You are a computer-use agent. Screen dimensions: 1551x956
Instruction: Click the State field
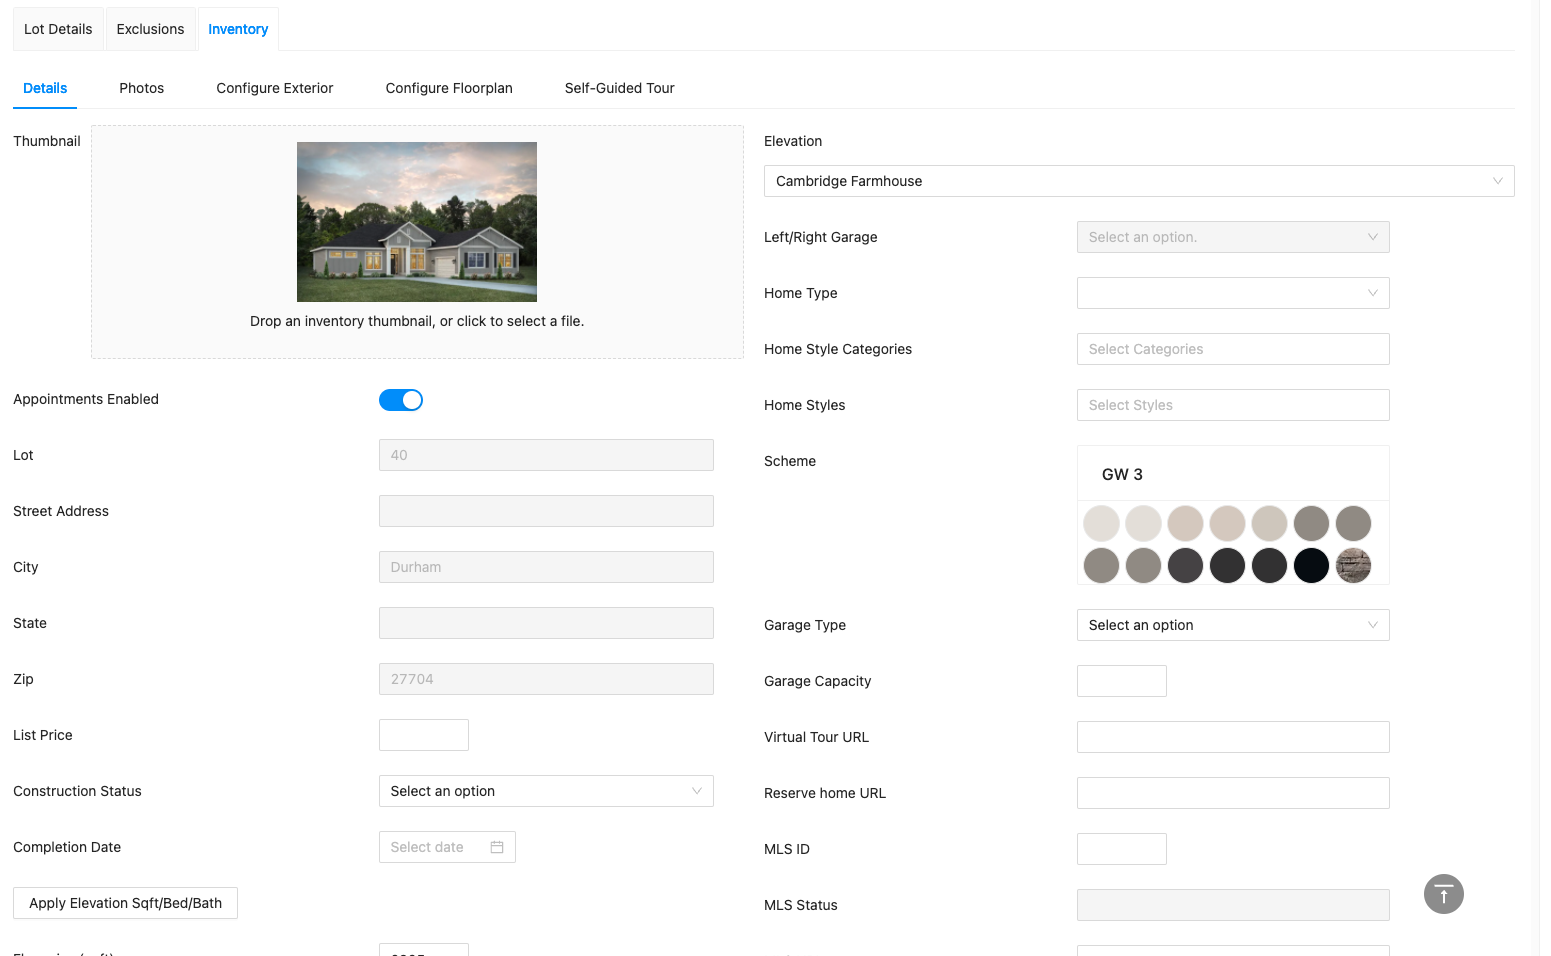click(x=546, y=623)
